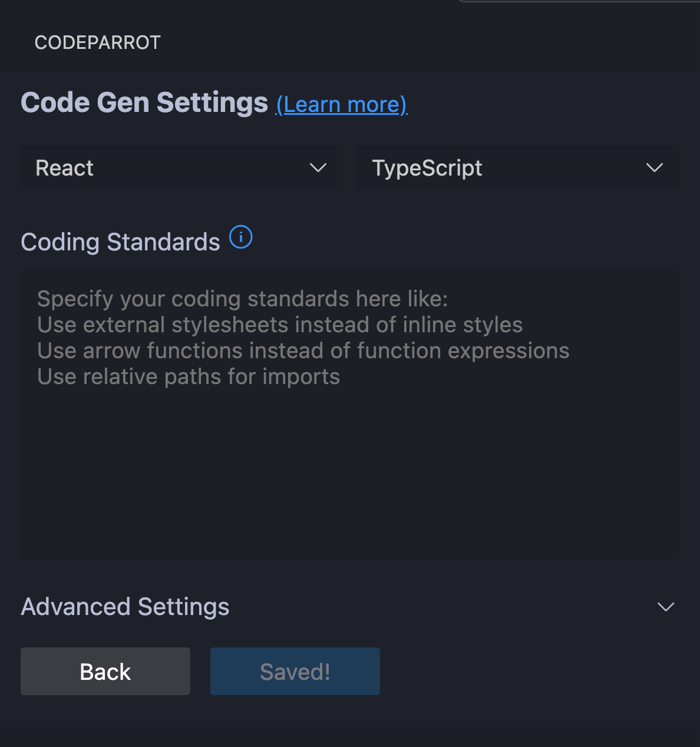Open the TypeScript language dropdown
The height and width of the screenshot is (747, 700).
coord(518,168)
